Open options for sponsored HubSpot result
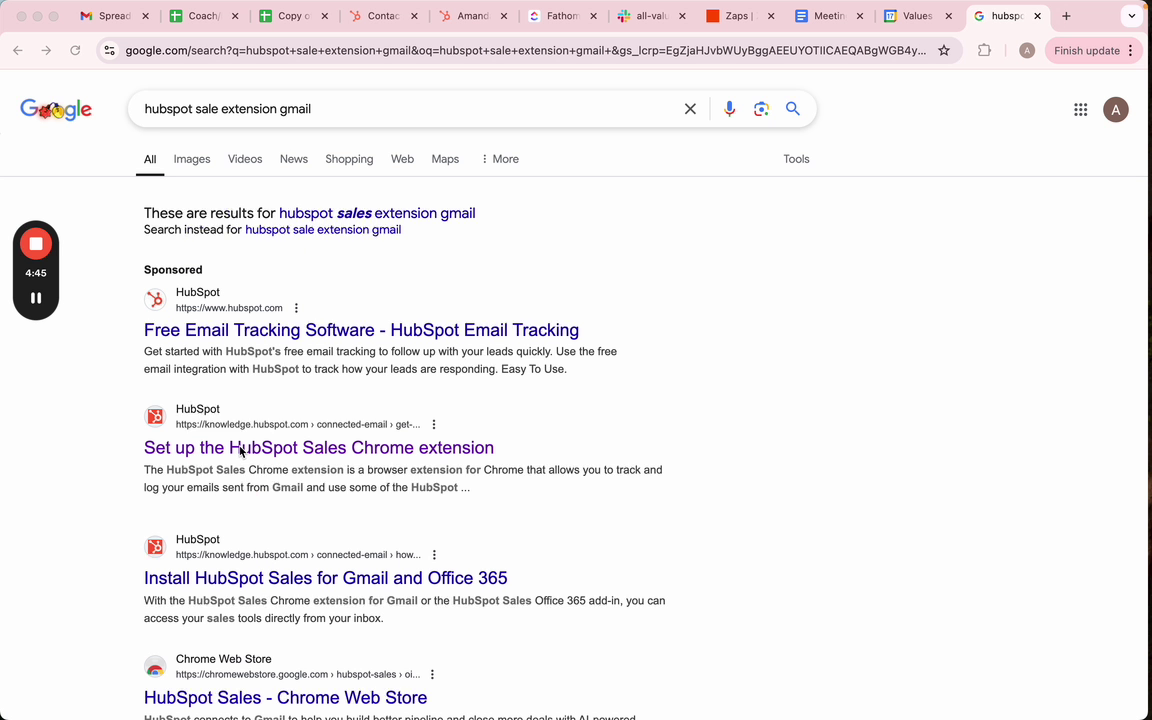This screenshot has height=720, width=1152. click(296, 309)
